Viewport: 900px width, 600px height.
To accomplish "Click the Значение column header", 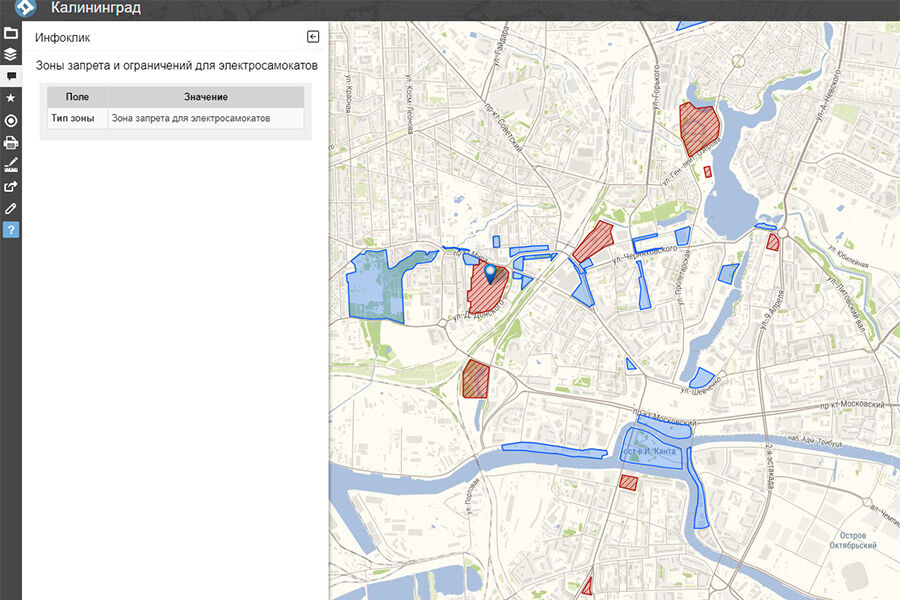I will tap(206, 97).
